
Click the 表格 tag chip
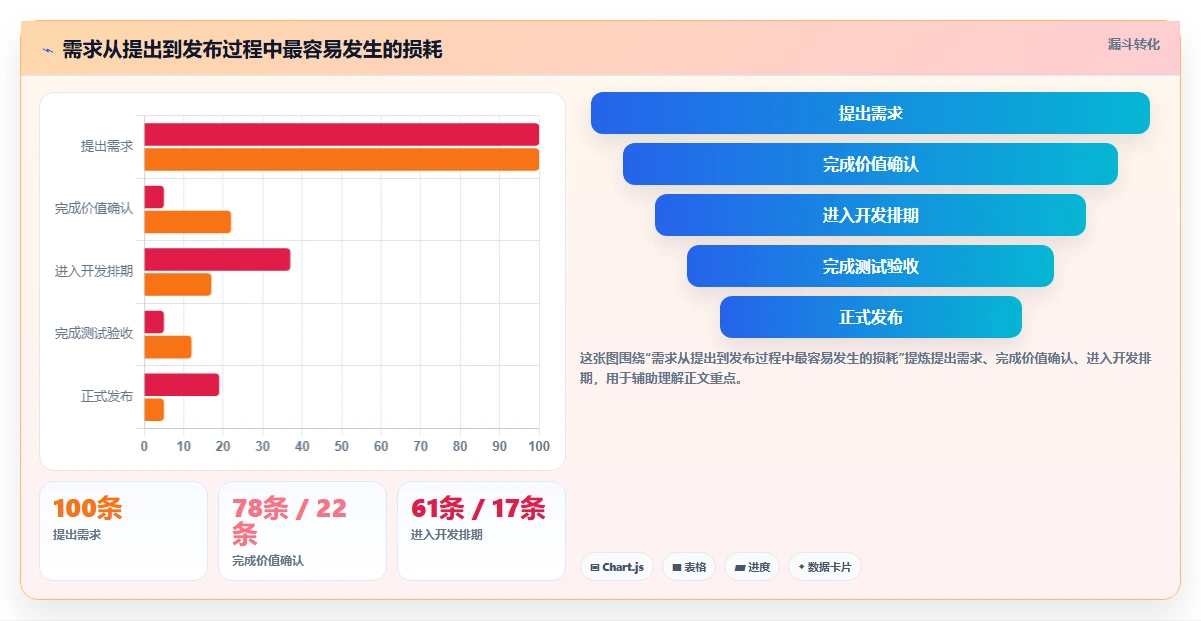689,567
